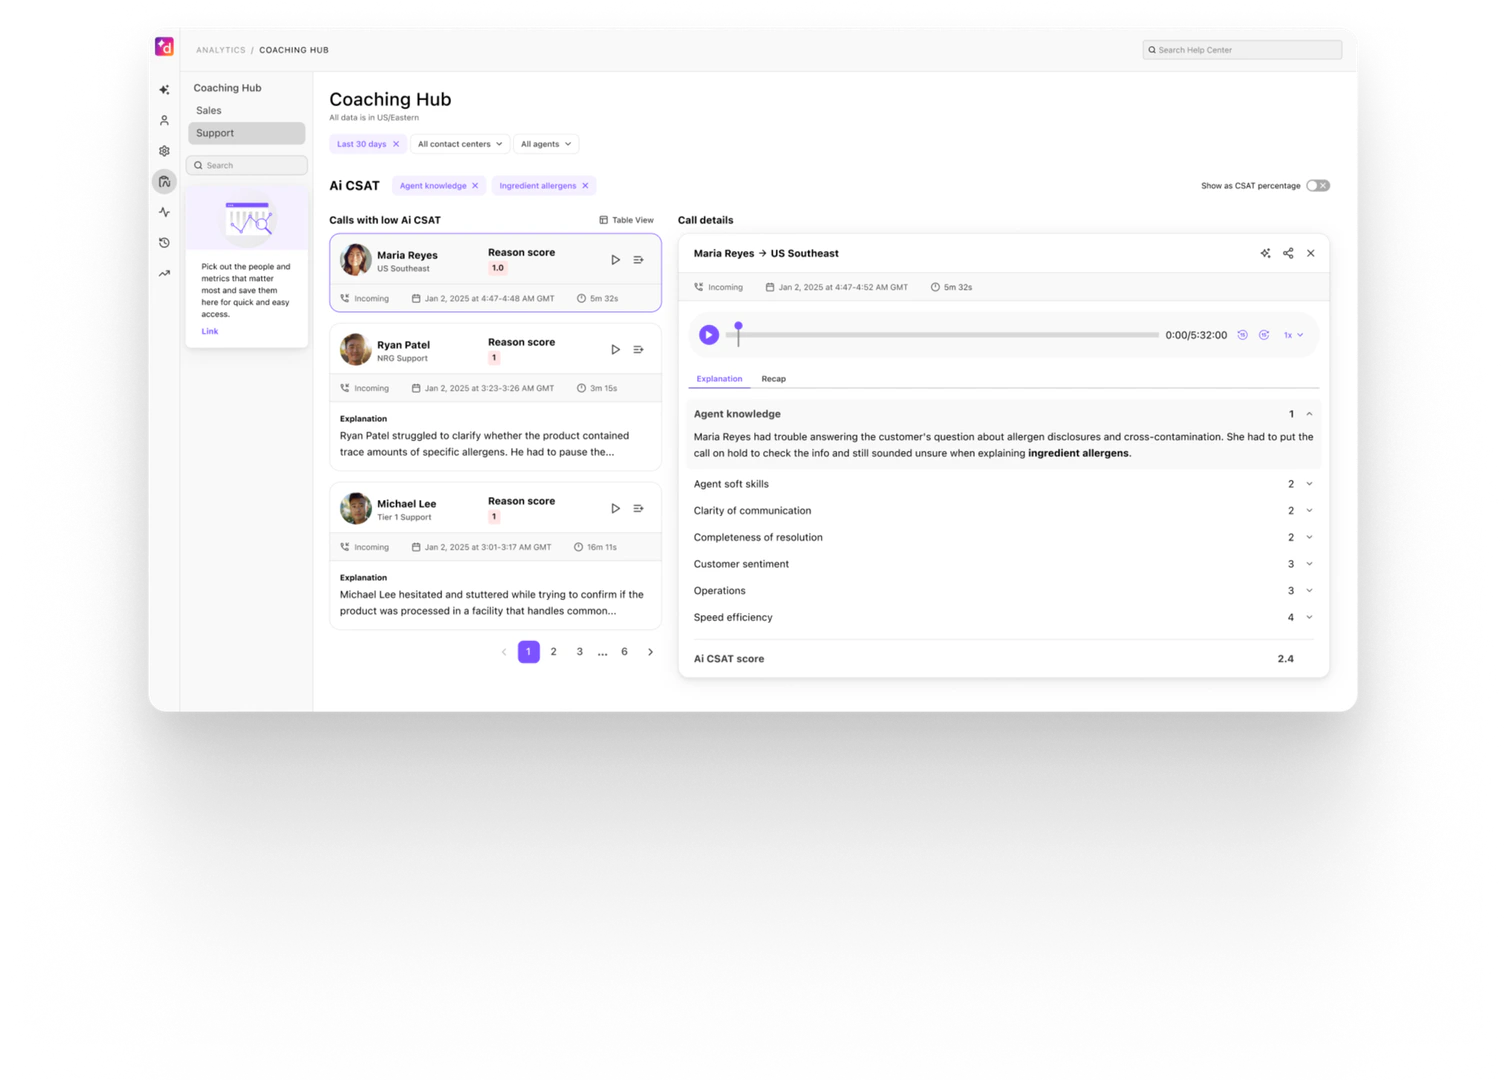Remove the Agent knowledge filter tag
The width and height of the screenshot is (1506, 1080).
click(475, 186)
